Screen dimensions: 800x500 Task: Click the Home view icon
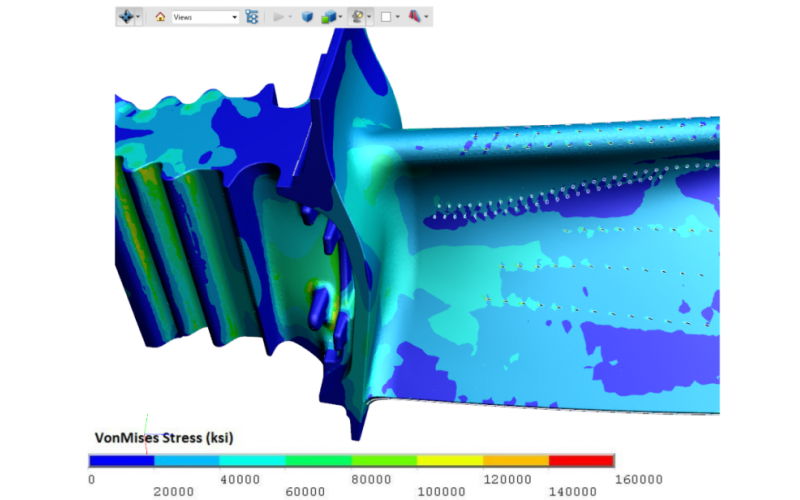[160, 17]
